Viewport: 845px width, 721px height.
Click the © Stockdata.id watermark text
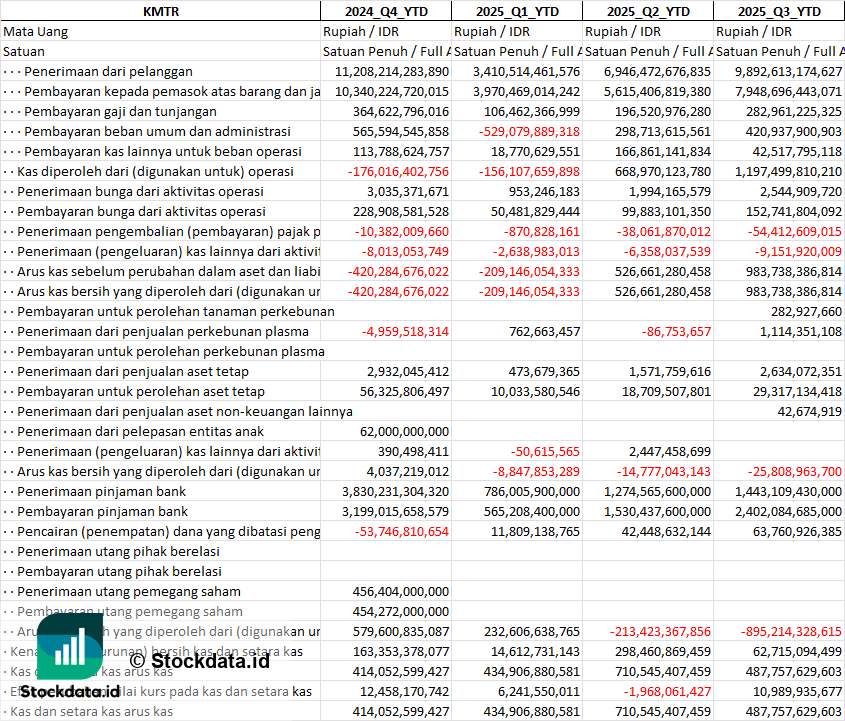(x=199, y=660)
